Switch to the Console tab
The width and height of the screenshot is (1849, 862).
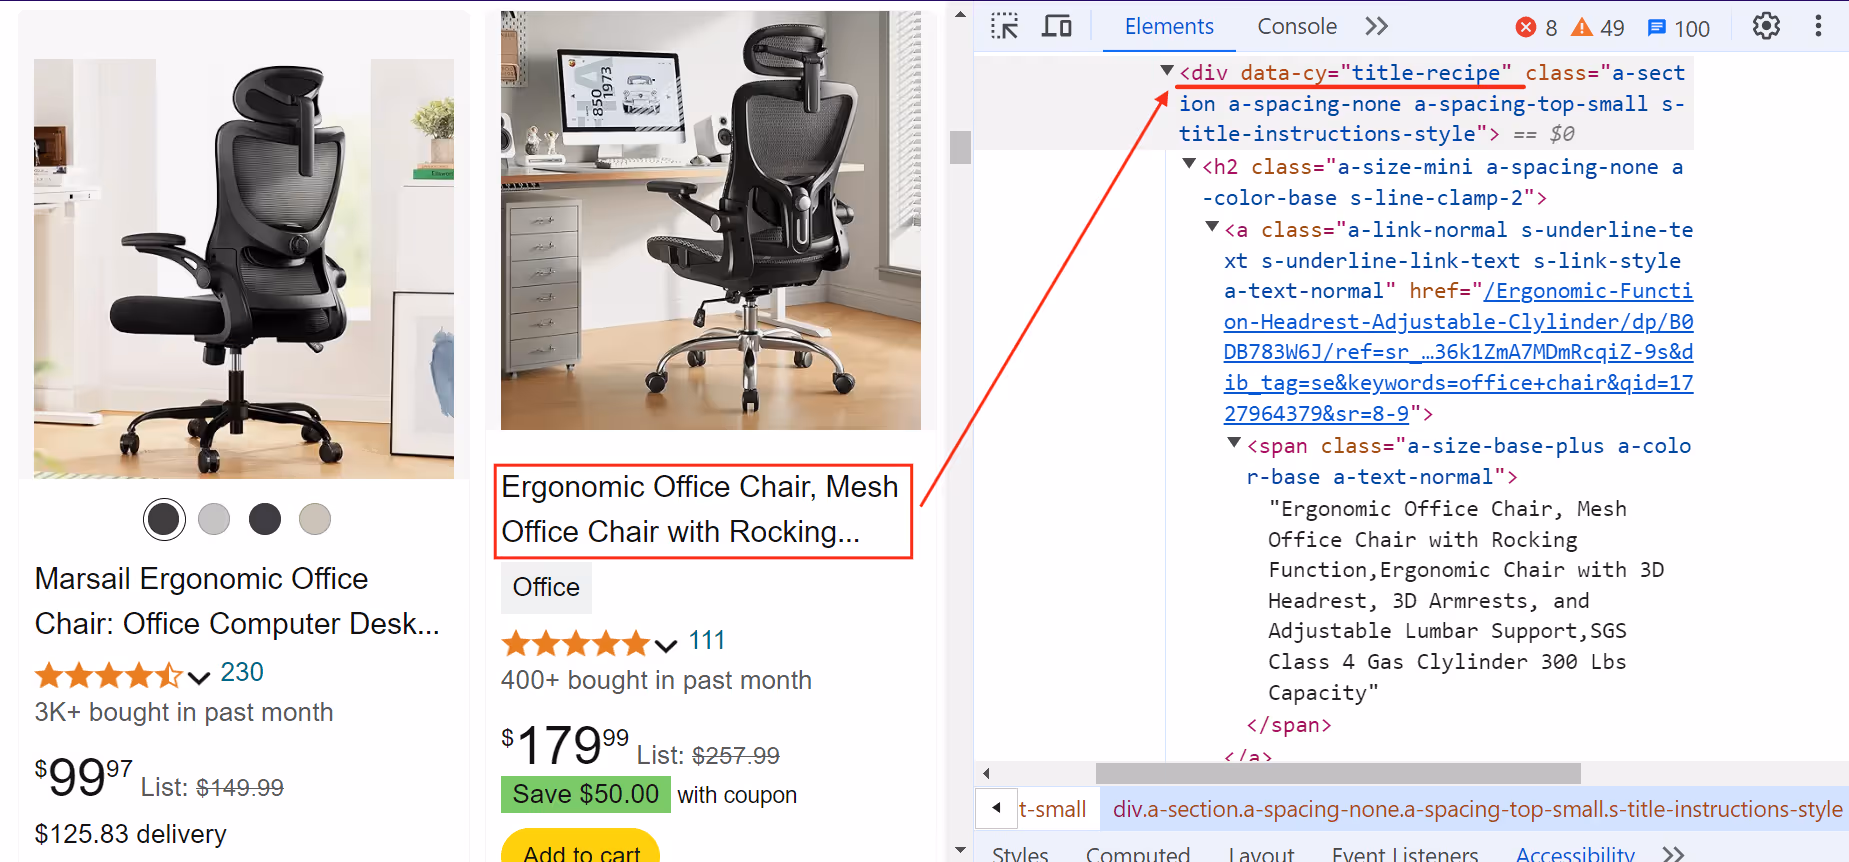(x=1297, y=26)
